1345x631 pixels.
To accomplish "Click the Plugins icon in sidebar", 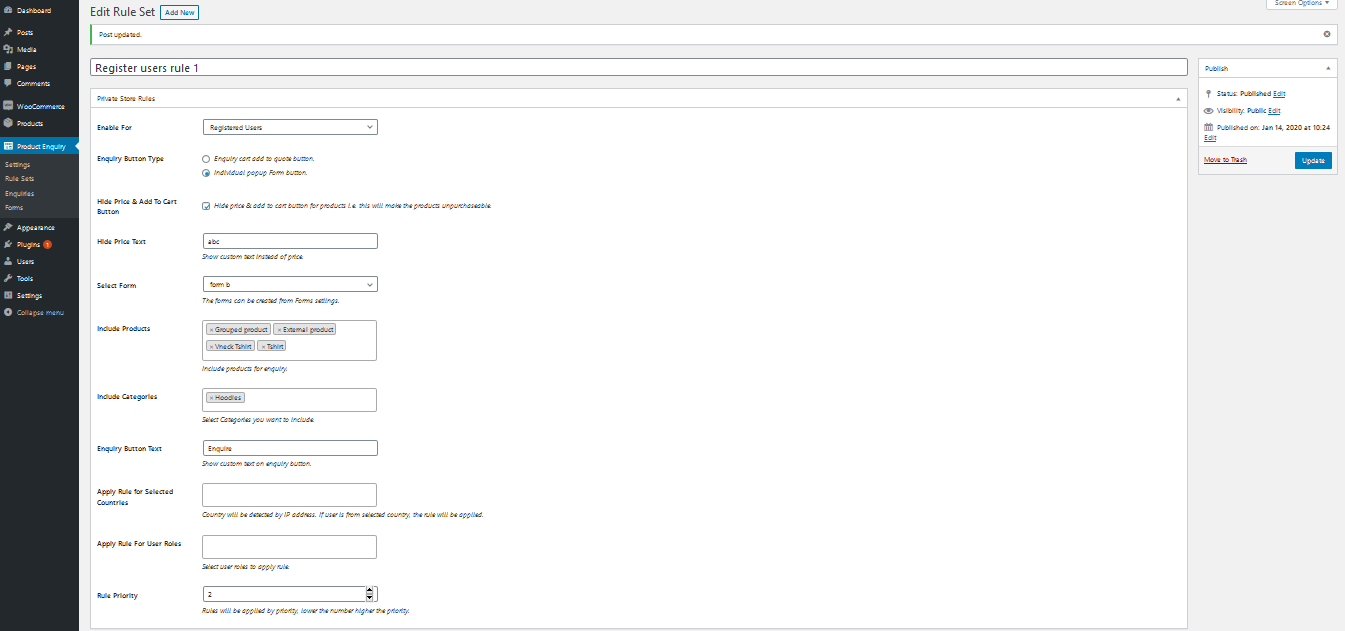I will pos(8,244).
